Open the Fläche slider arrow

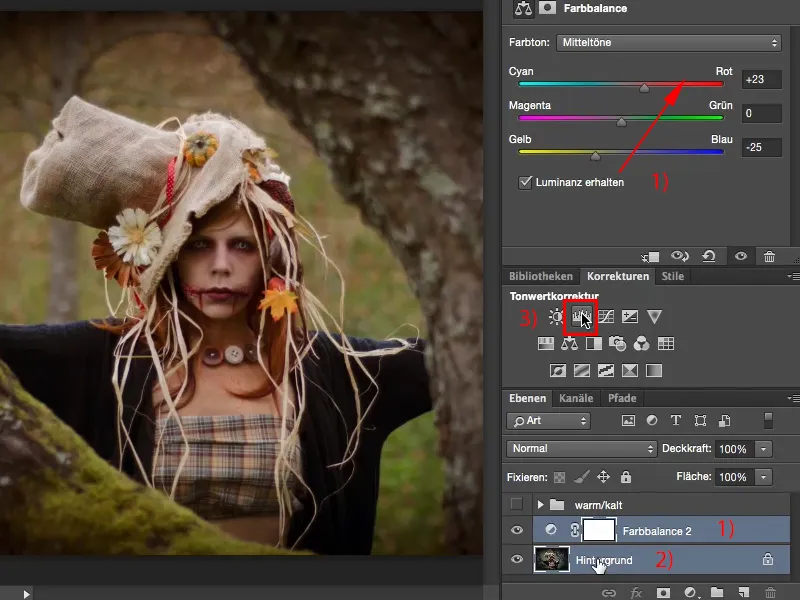pyautogui.click(x=763, y=477)
